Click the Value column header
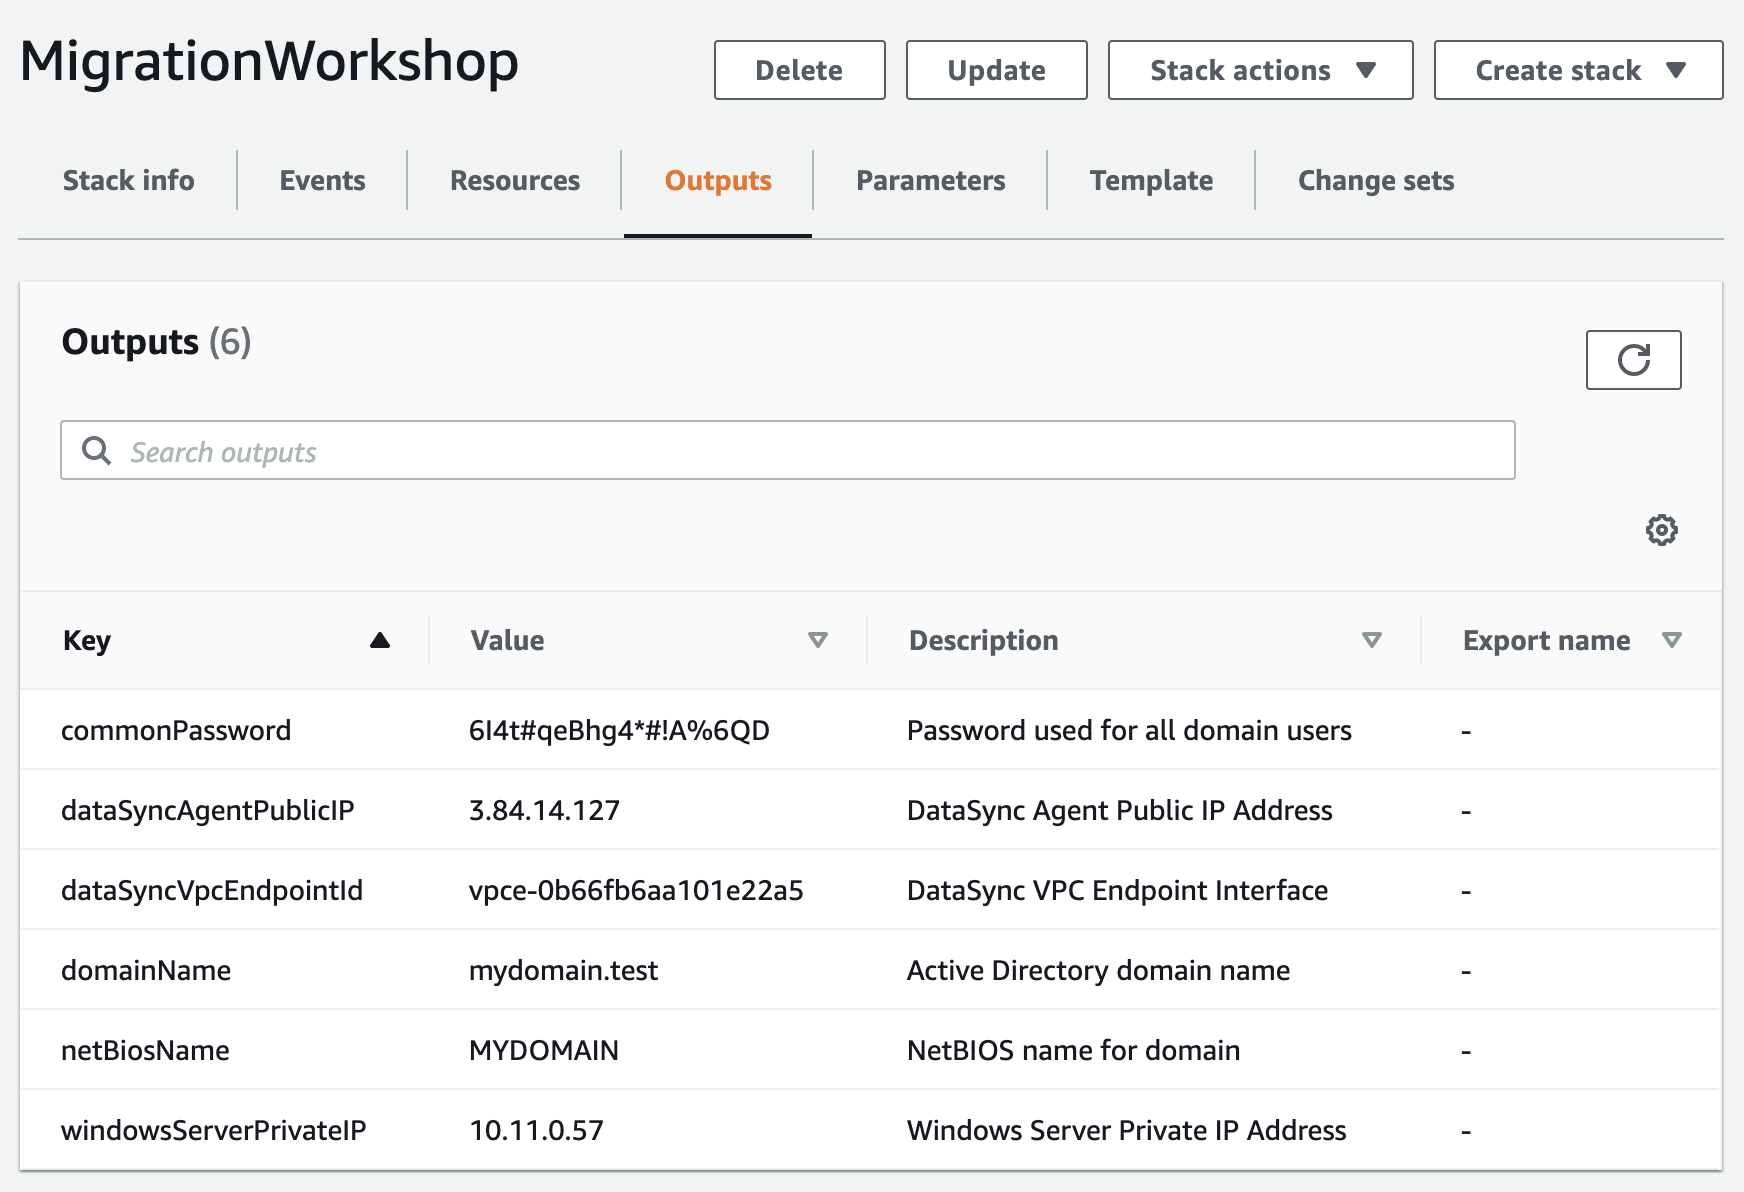 (x=508, y=640)
